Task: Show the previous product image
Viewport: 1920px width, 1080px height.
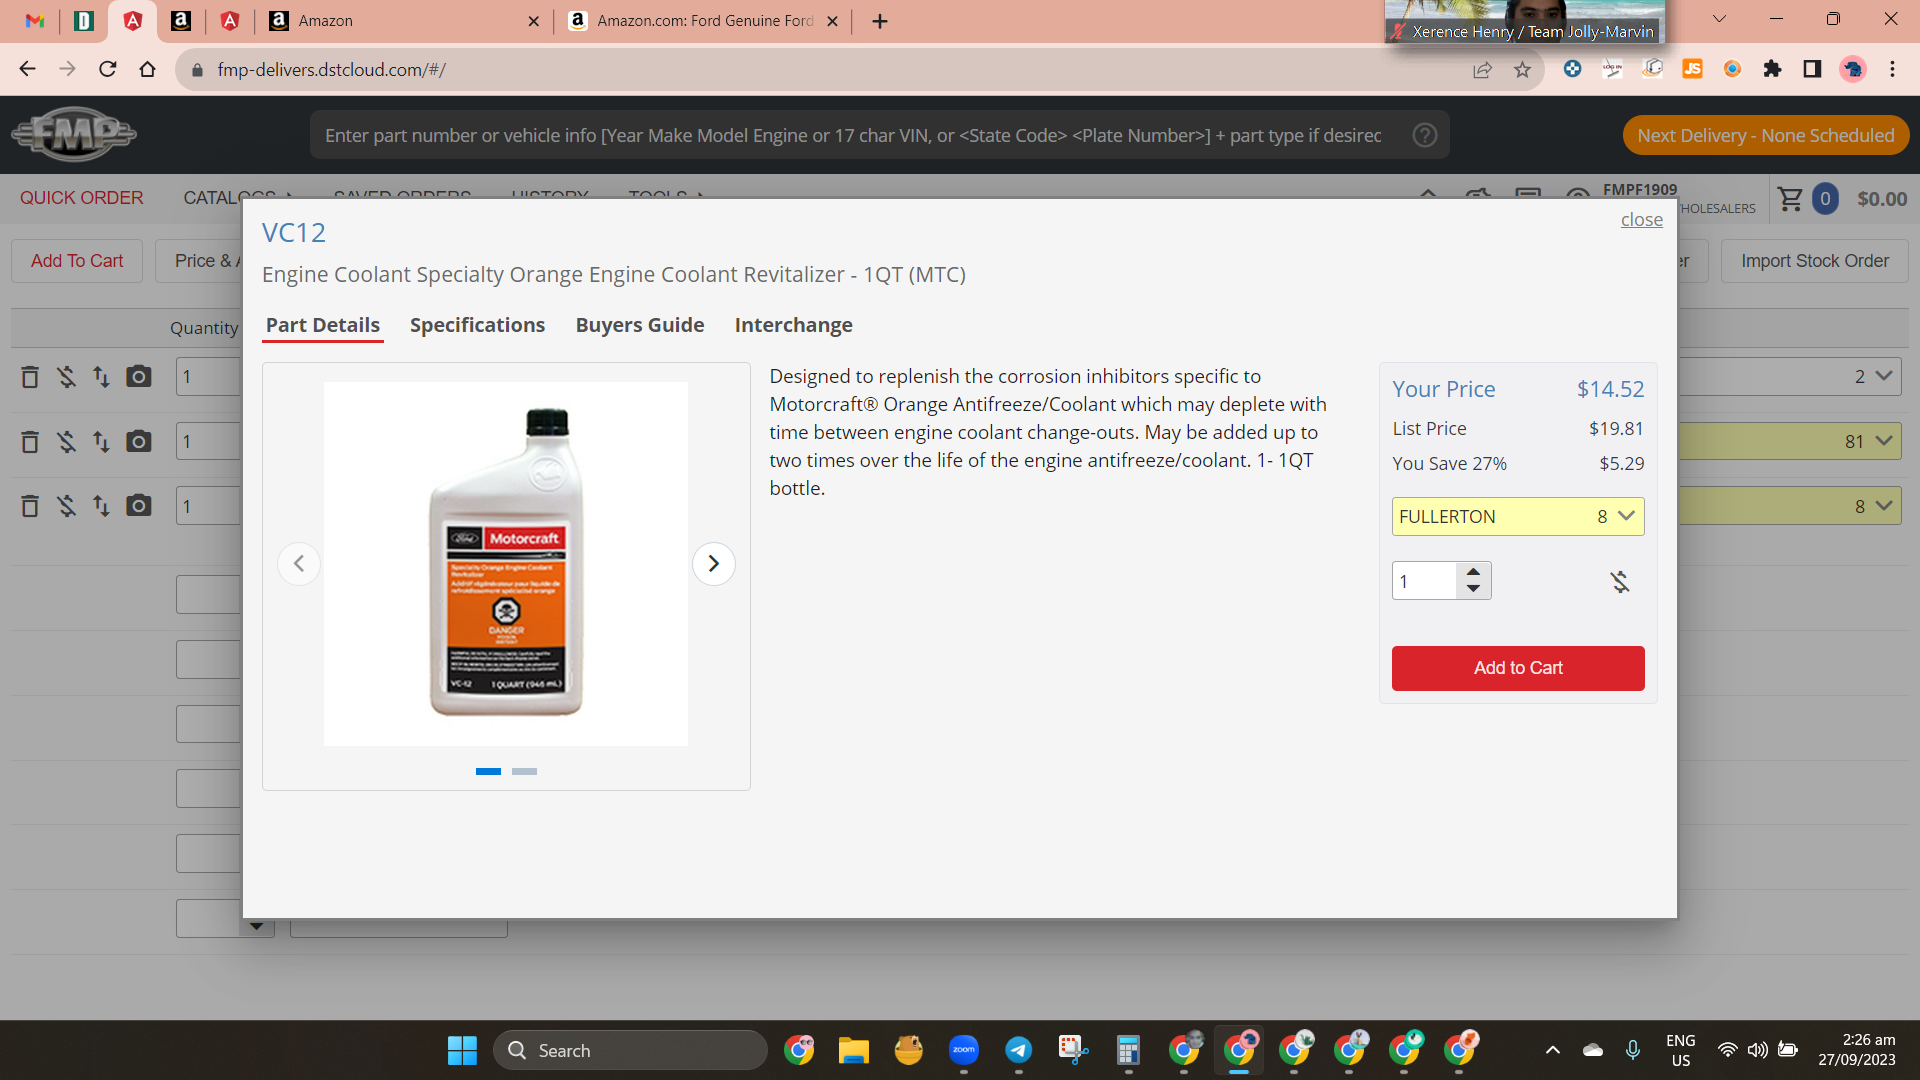Action: pos(299,564)
